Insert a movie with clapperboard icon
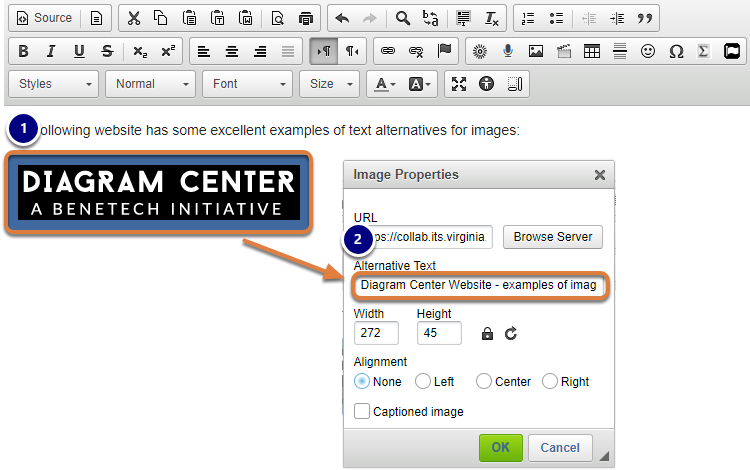This screenshot has width=750, height=470. (x=564, y=51)
